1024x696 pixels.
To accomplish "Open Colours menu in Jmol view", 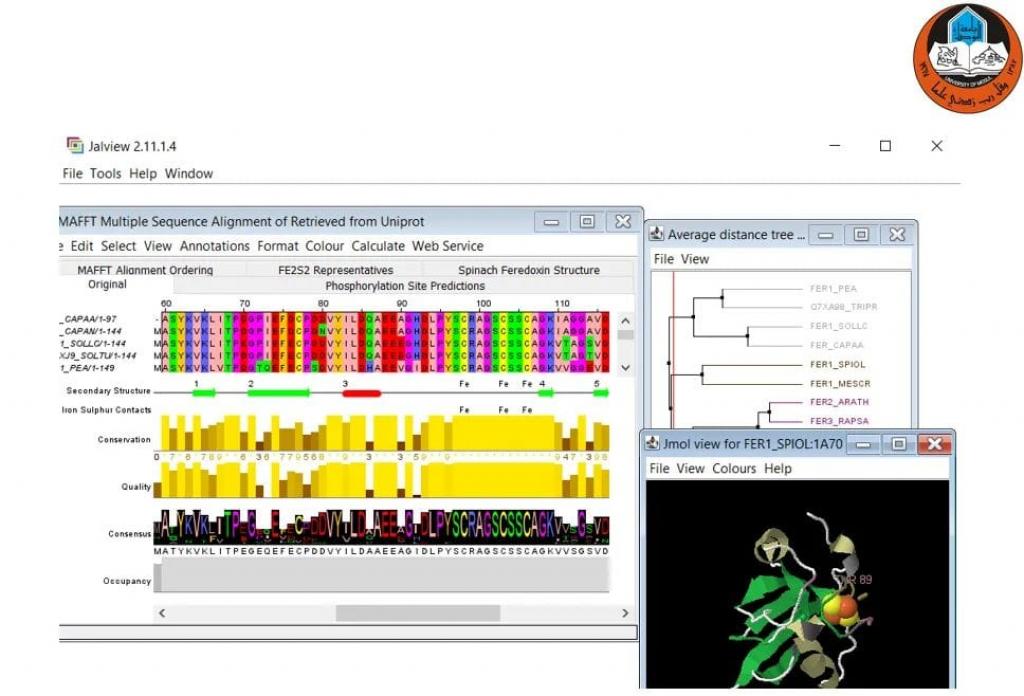I will point(734,468).
